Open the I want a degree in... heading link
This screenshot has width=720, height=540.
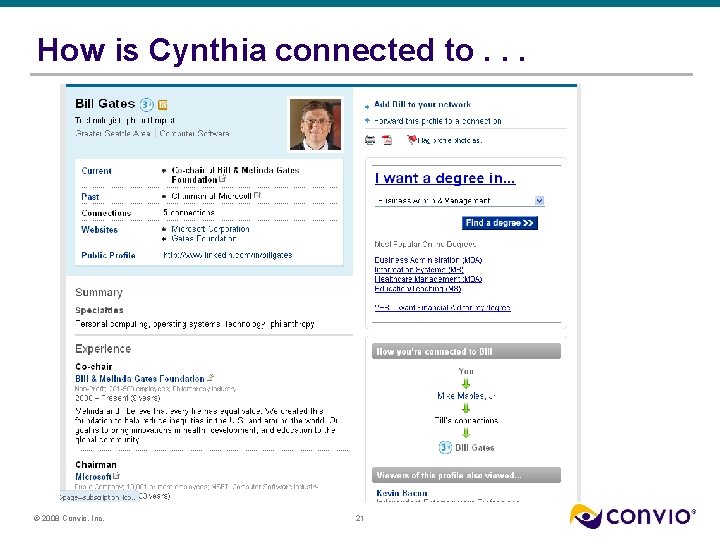coord(445,178)
